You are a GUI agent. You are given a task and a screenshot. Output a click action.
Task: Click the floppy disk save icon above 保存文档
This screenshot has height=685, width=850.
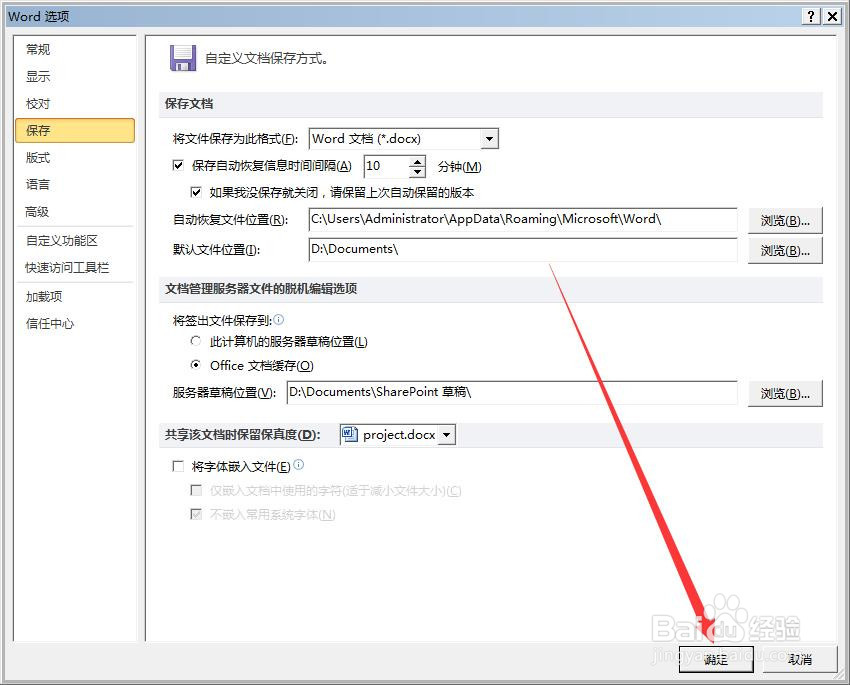click(x=183, y=58)
